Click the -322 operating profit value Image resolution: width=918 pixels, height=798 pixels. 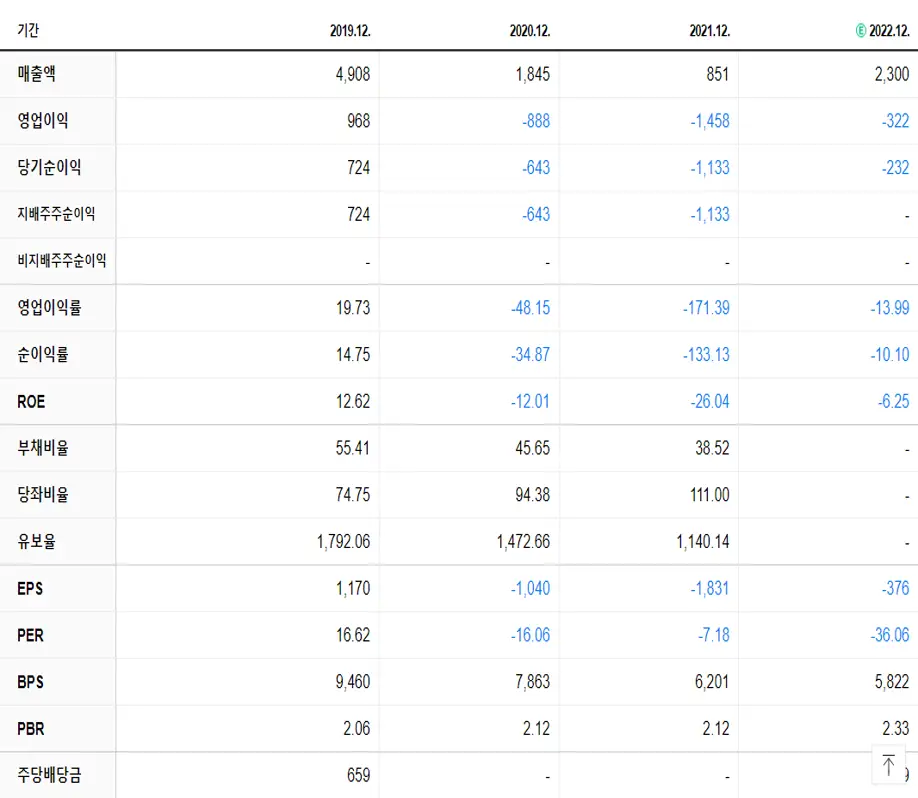pyautogui.click(x=896, y=121)
